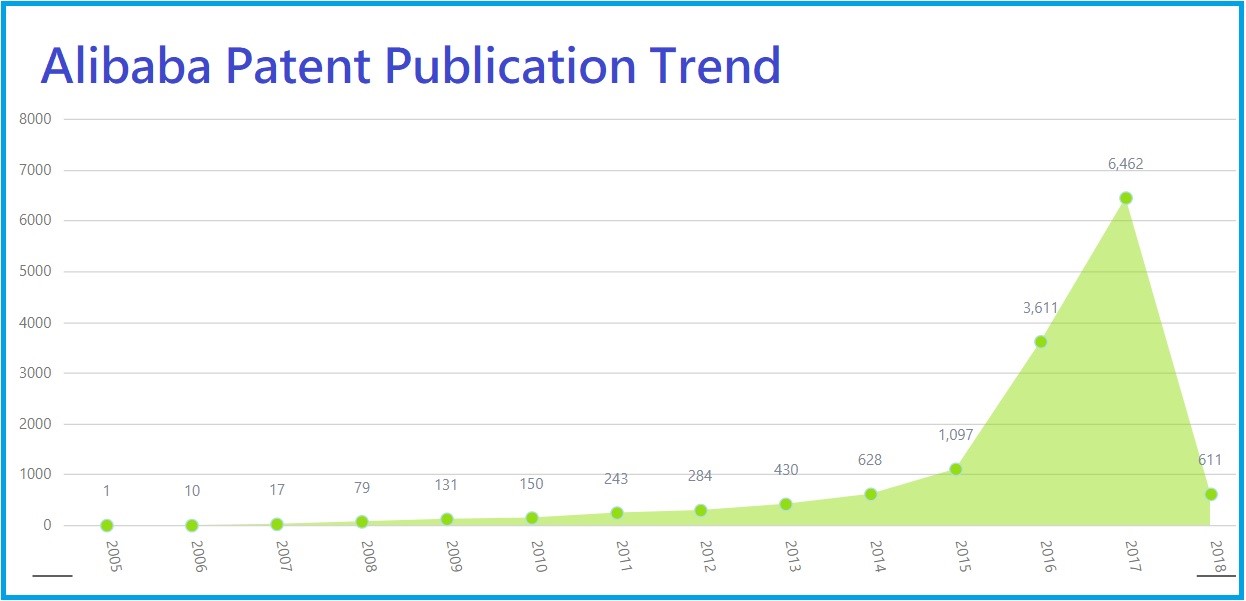Click the 628 data label
Viewport: 1246px width, 601px height.
tap(870, 460)
